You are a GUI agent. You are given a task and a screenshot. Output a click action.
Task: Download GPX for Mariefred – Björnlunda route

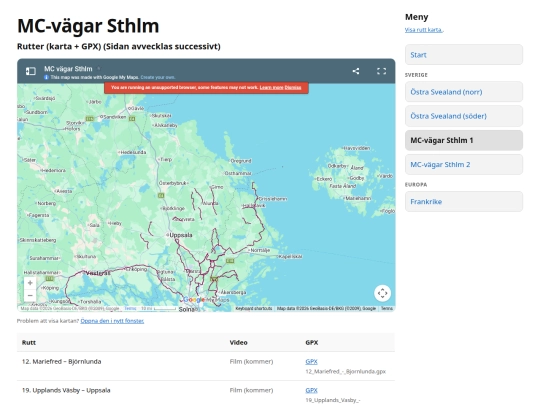pyautogui.click(x=311, y=361)
